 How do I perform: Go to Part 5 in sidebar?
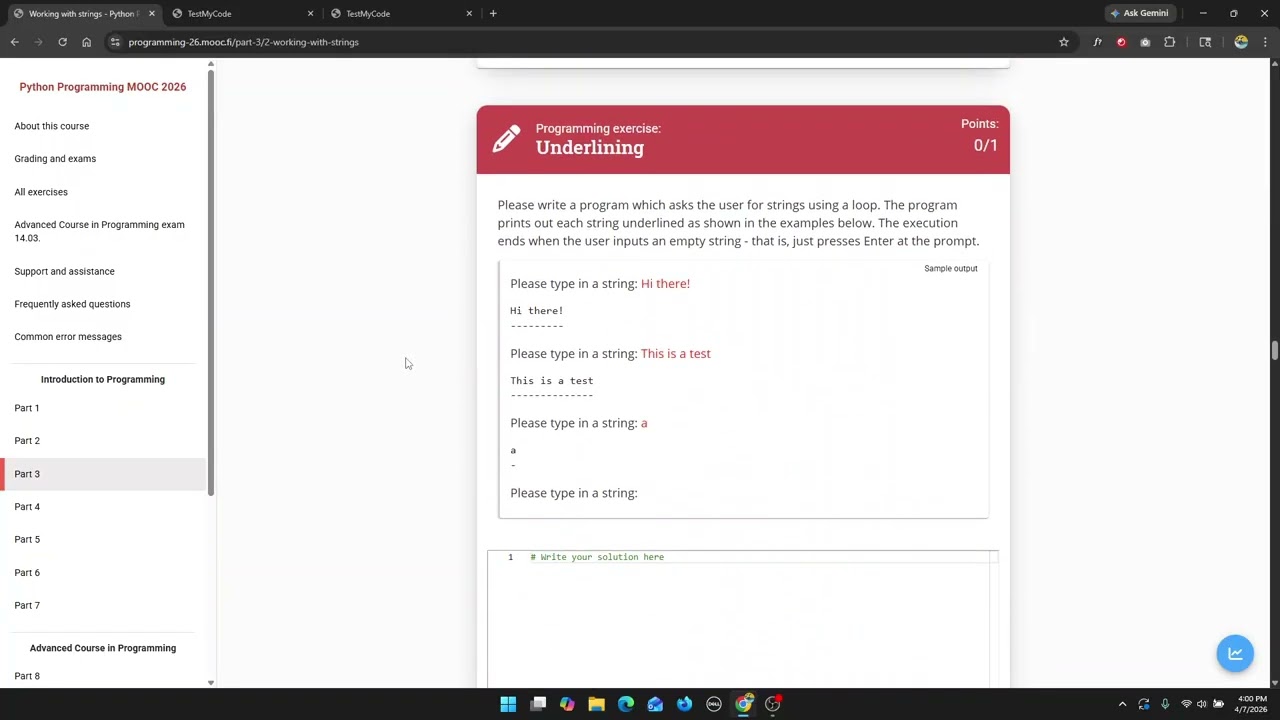point(27,540)
